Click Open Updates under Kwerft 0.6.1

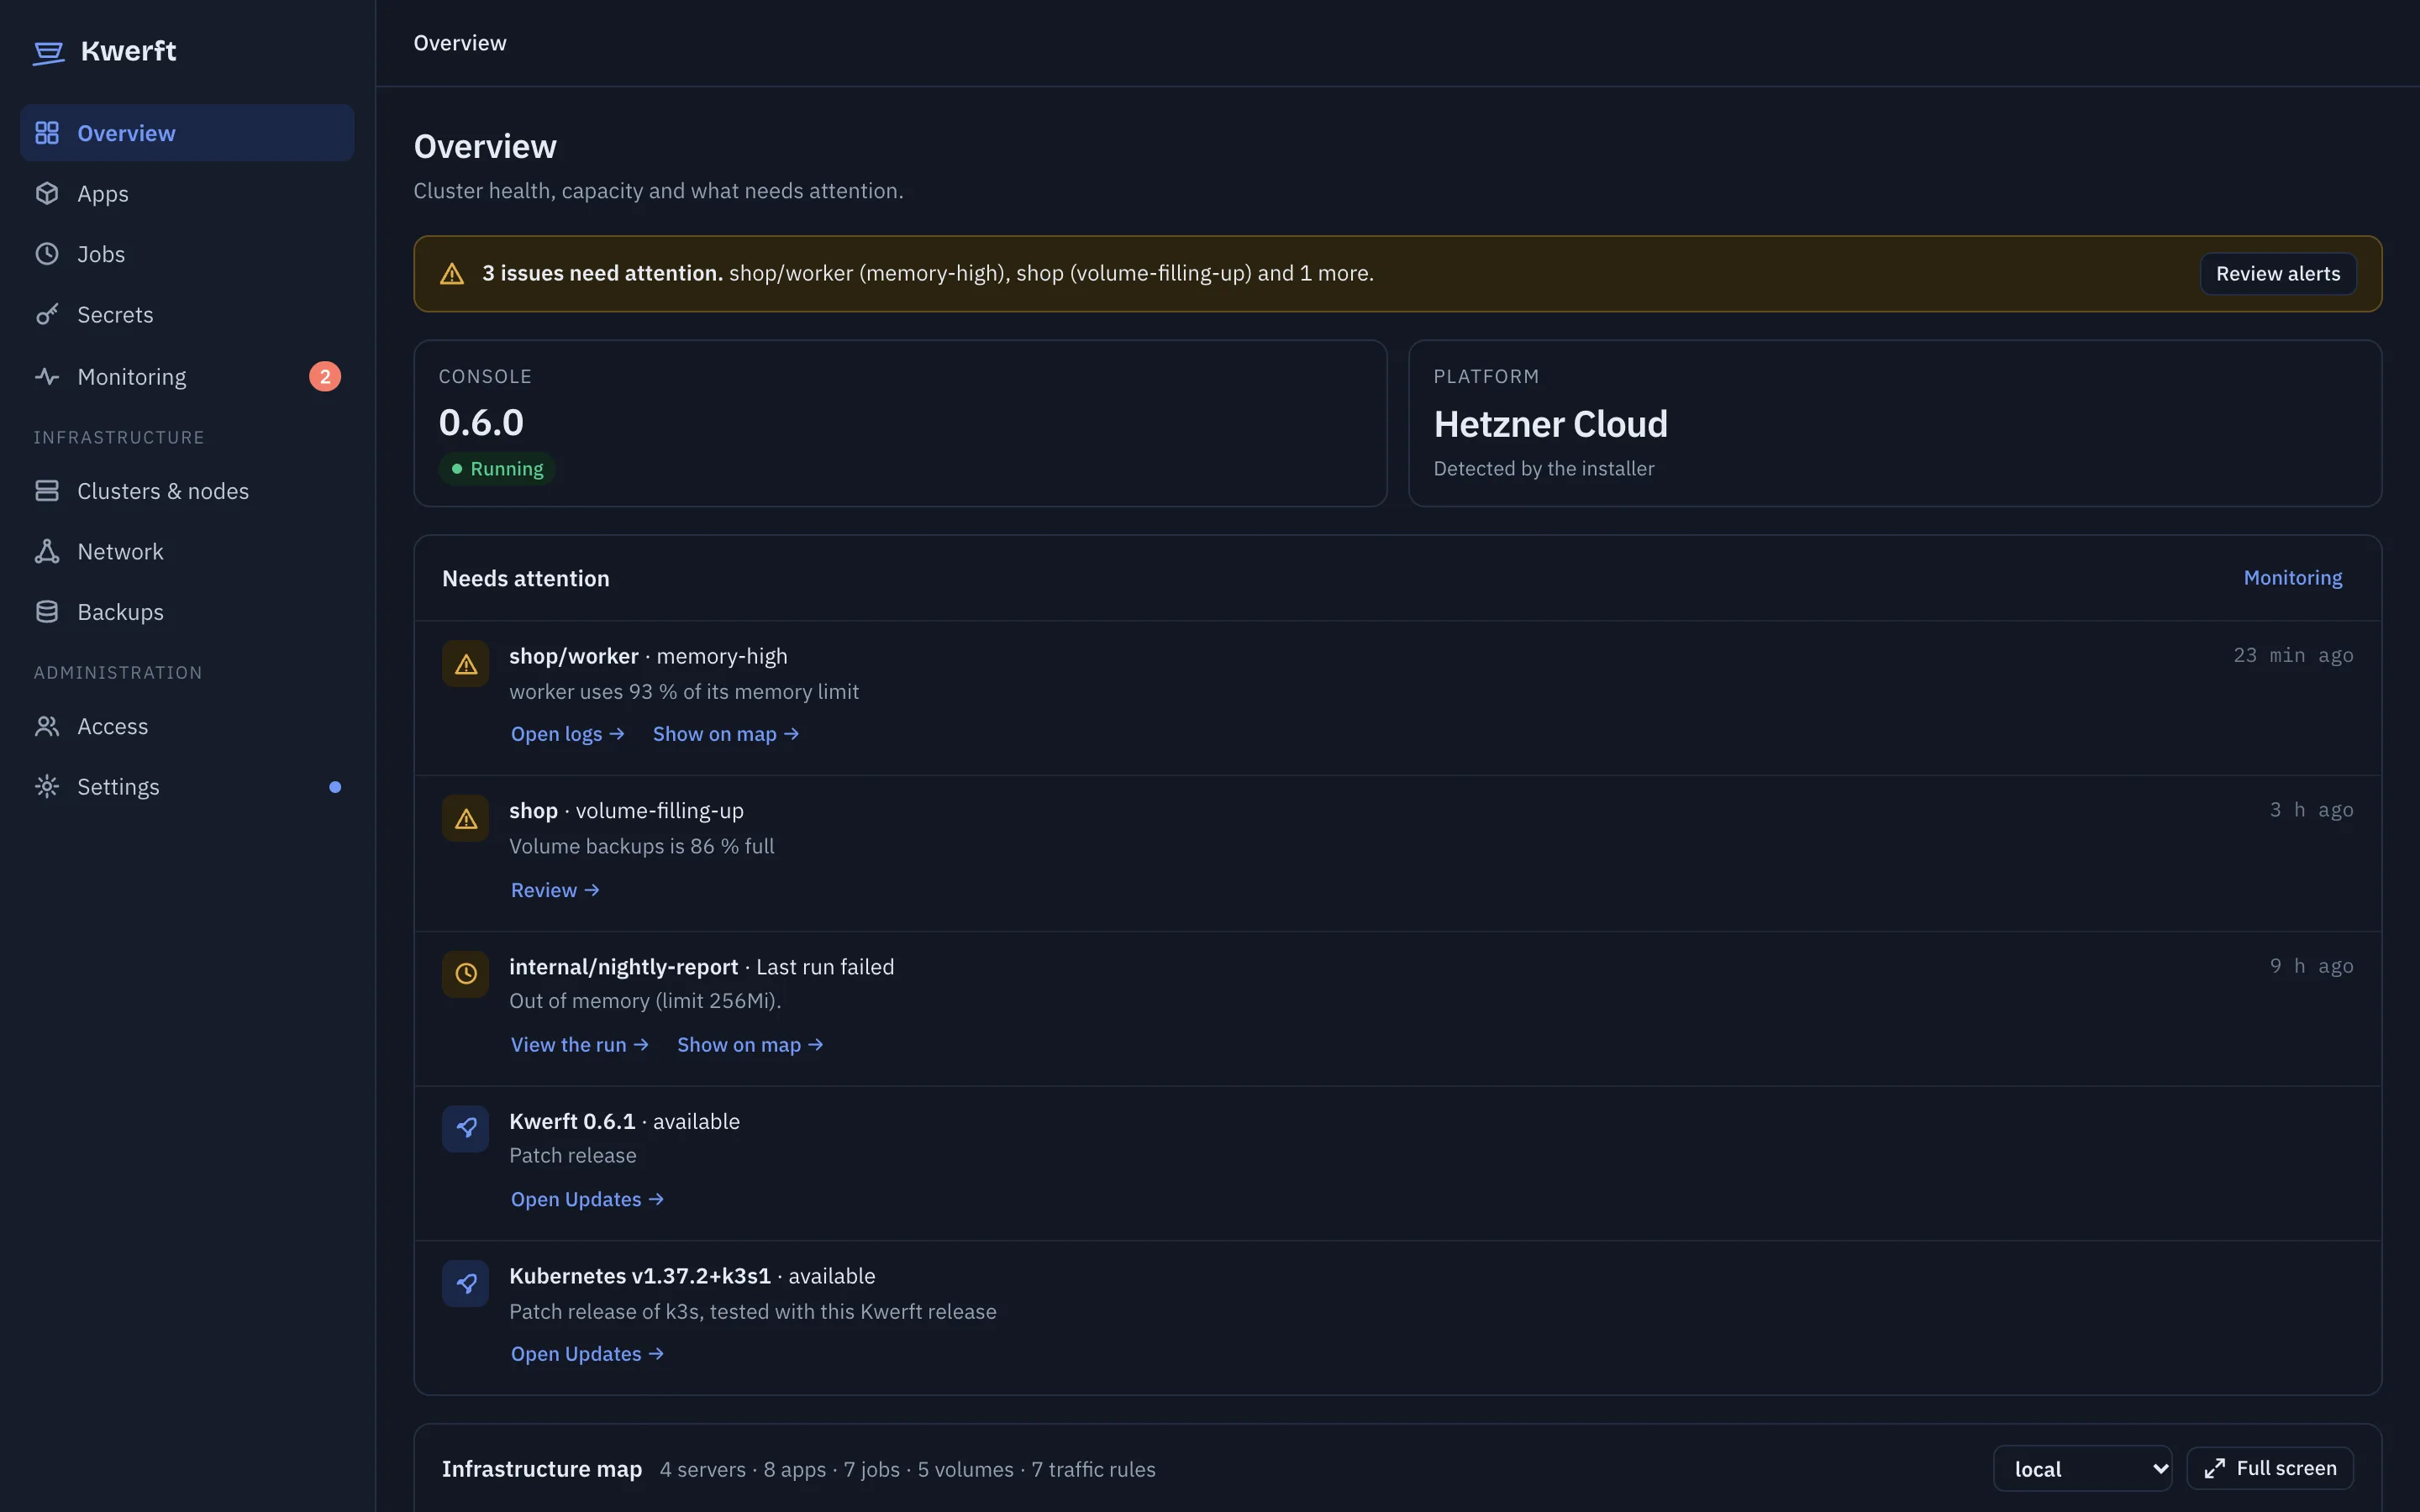(587, 1199)
